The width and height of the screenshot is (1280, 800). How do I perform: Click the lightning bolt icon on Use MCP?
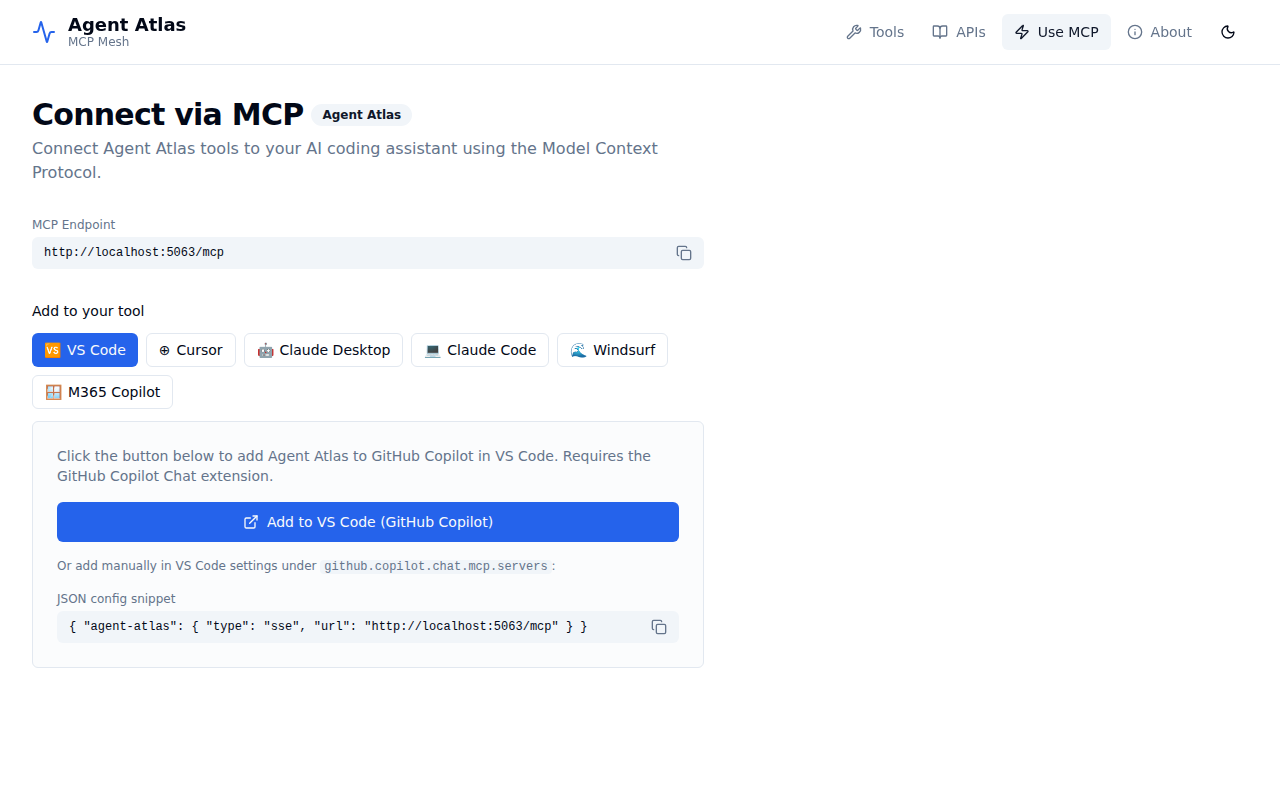pyautogui.click(x=1021, y=32)
